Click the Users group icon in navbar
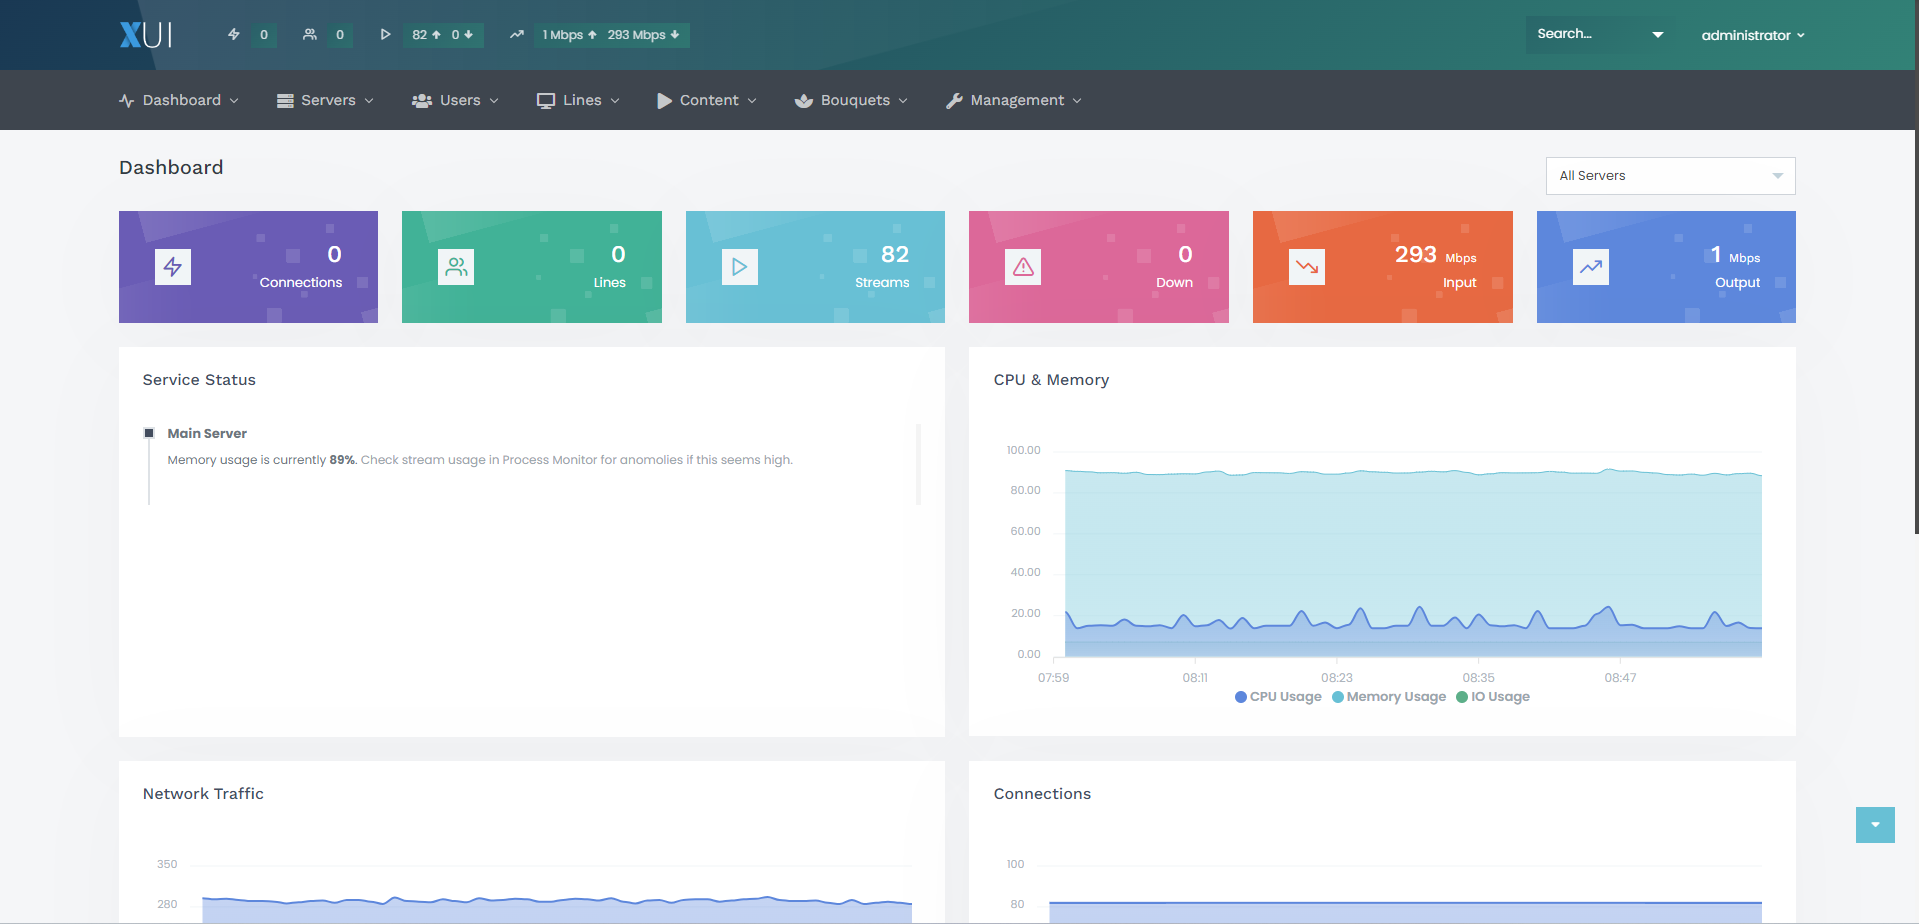1919x924 pixels. pyautogui.click(x=422, y=101)
